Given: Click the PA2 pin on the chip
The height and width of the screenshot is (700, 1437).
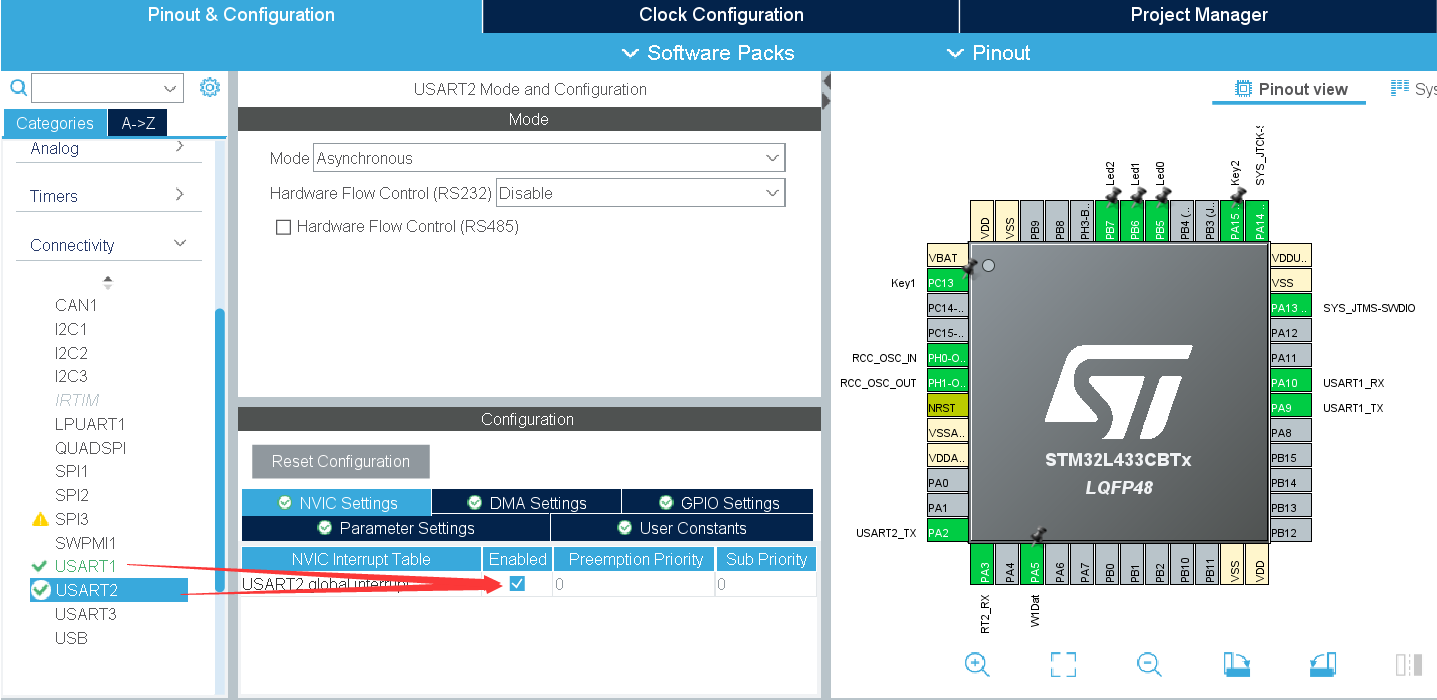Looking at the screenshot, I should tap(948, 532).
